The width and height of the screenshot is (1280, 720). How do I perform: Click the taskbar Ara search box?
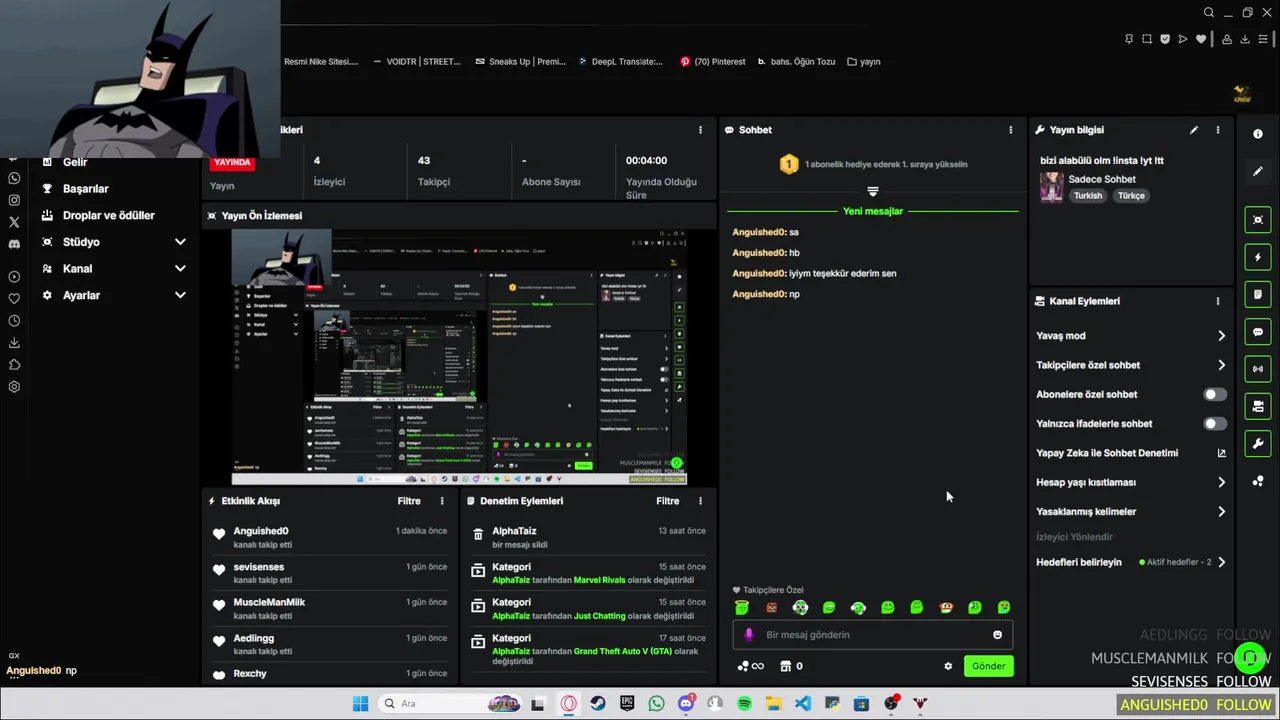tap(451, 704)
